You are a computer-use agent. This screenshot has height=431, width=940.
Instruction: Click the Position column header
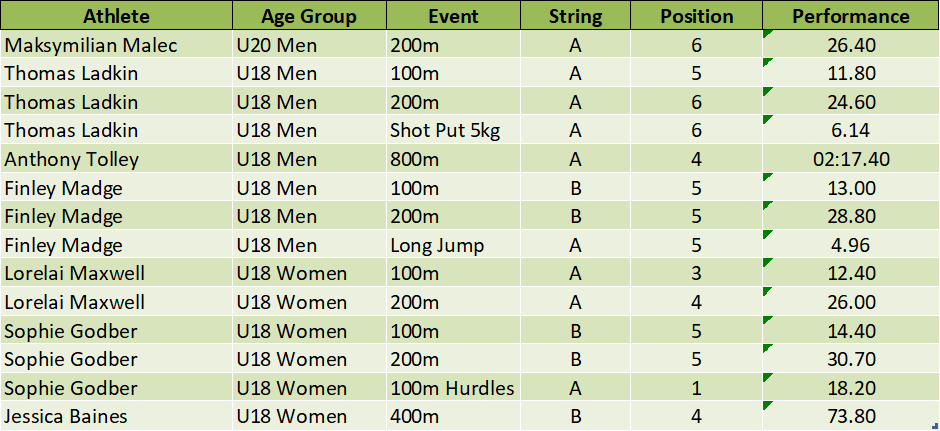point(697,16)
